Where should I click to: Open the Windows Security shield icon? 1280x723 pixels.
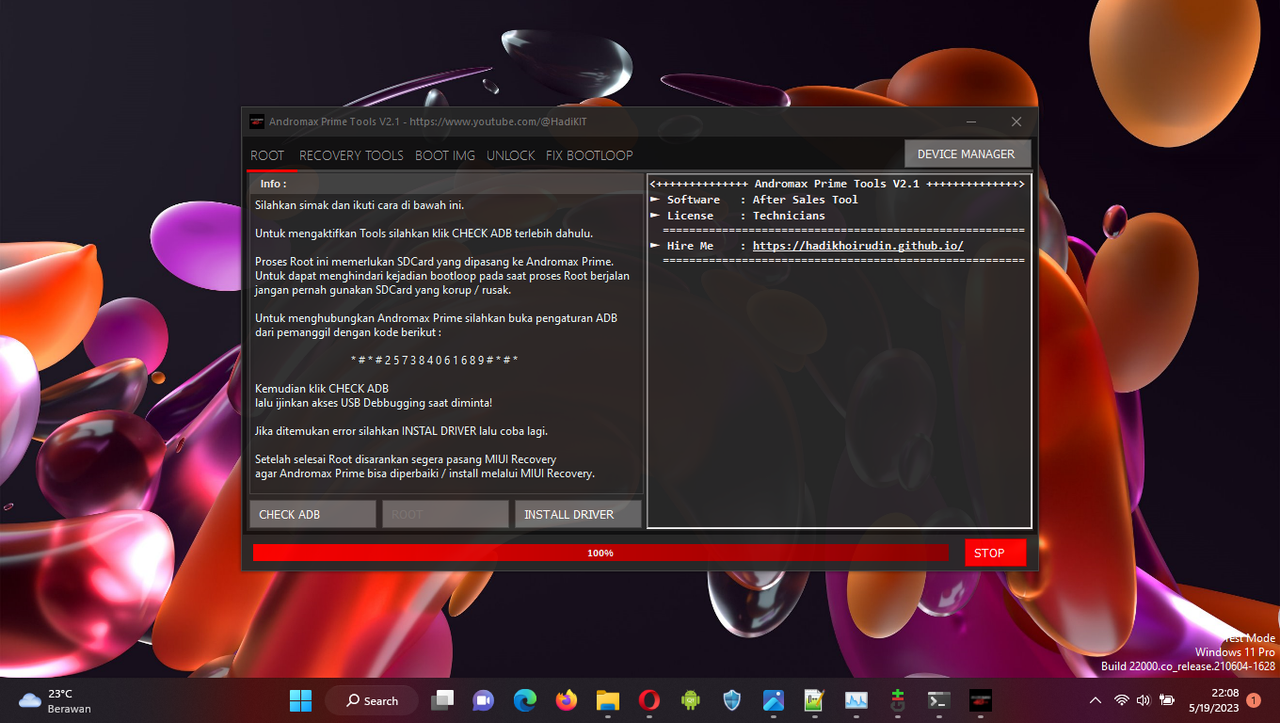click(x=731, y=700)
